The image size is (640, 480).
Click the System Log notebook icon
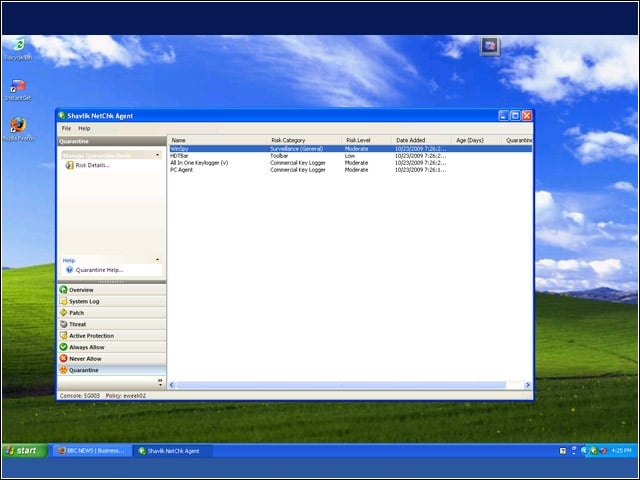(x=63, y=301)
